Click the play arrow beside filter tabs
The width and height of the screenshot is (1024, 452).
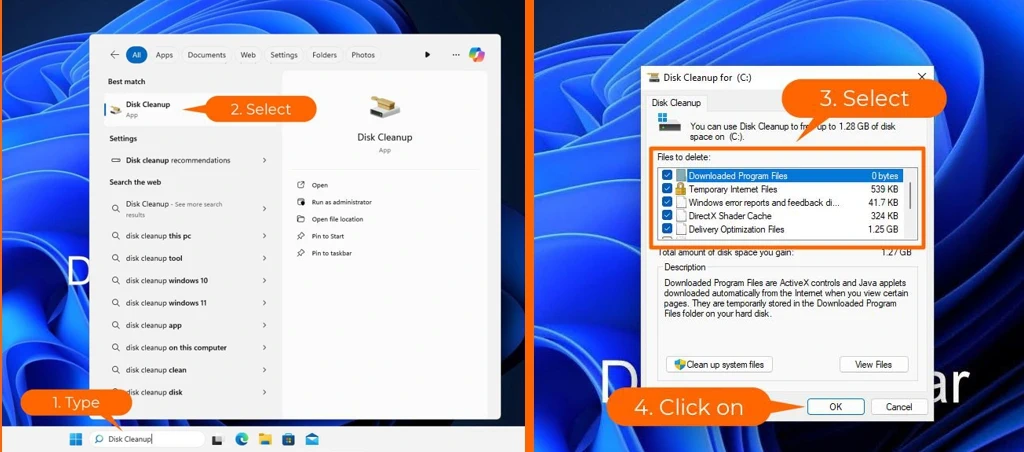tap(428, 55)
